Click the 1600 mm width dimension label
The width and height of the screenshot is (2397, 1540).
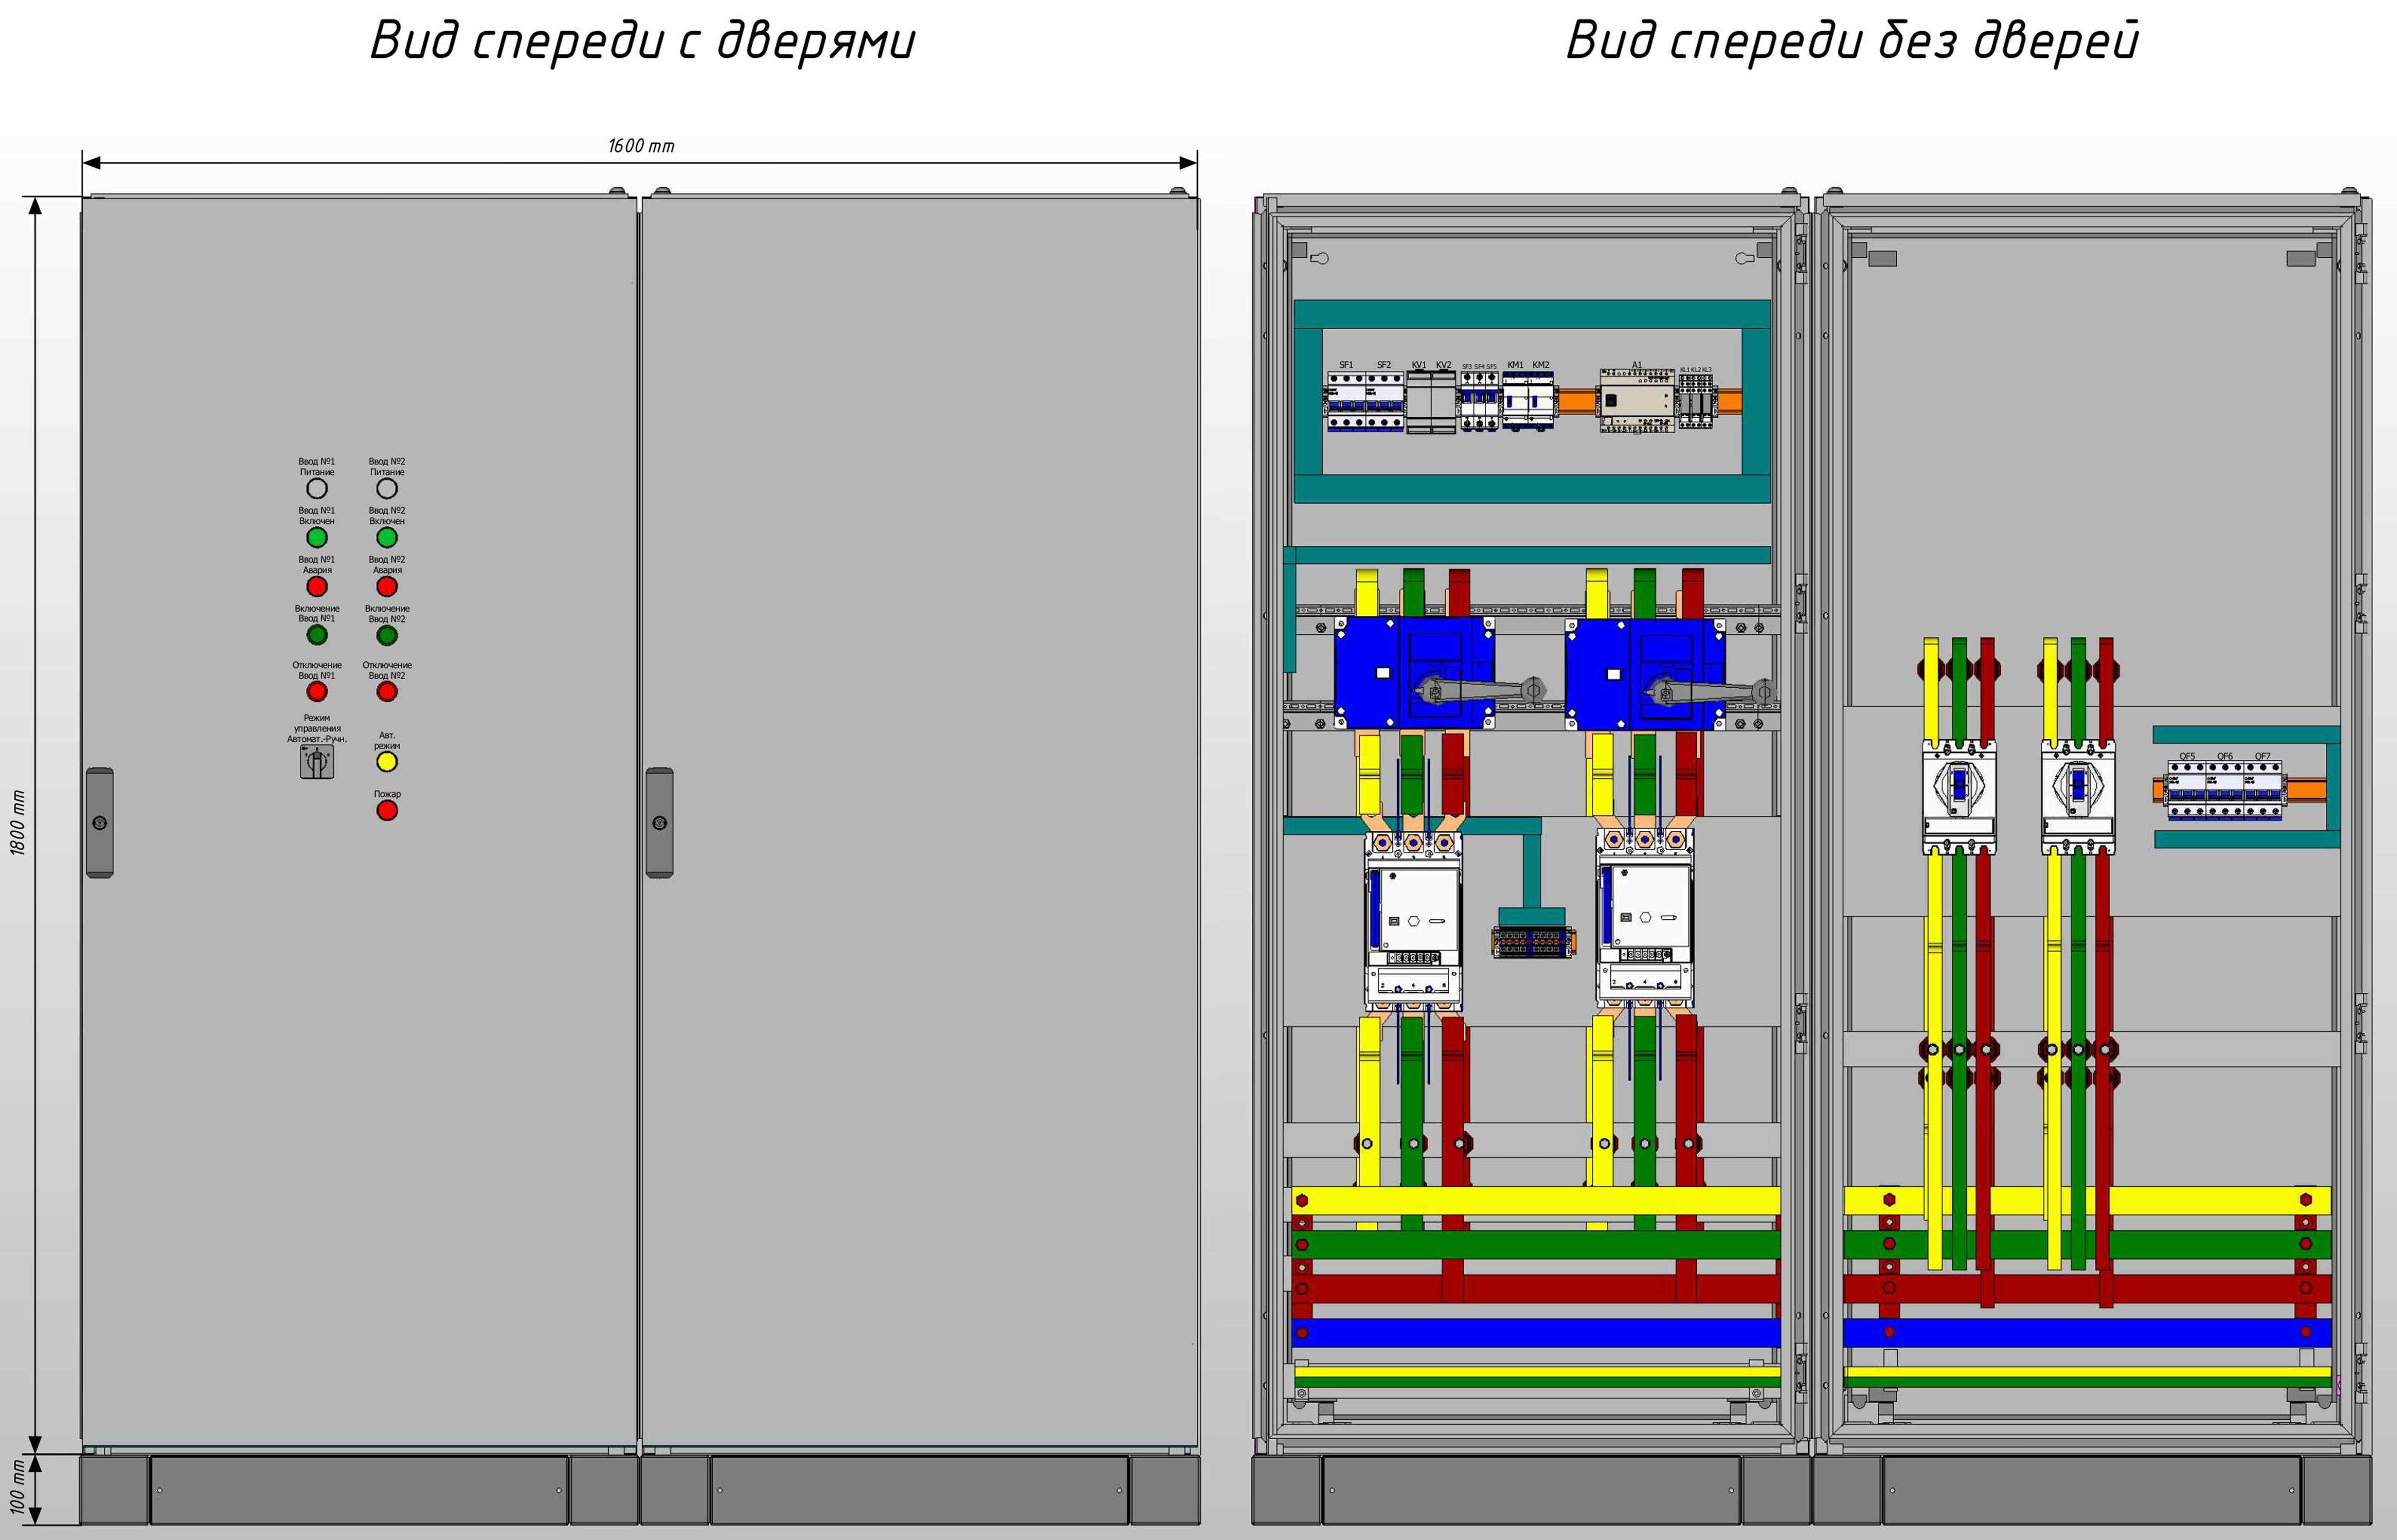coord(641,146)
